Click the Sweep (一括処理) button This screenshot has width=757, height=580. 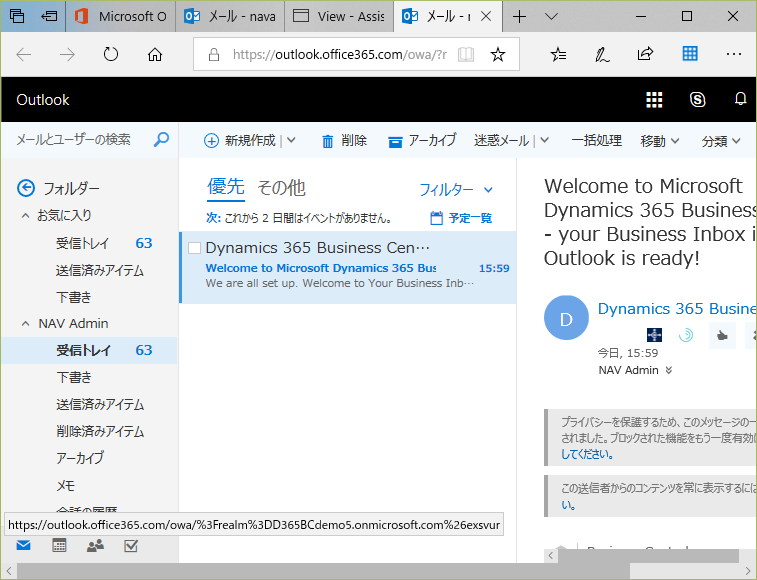pos(596,141)
